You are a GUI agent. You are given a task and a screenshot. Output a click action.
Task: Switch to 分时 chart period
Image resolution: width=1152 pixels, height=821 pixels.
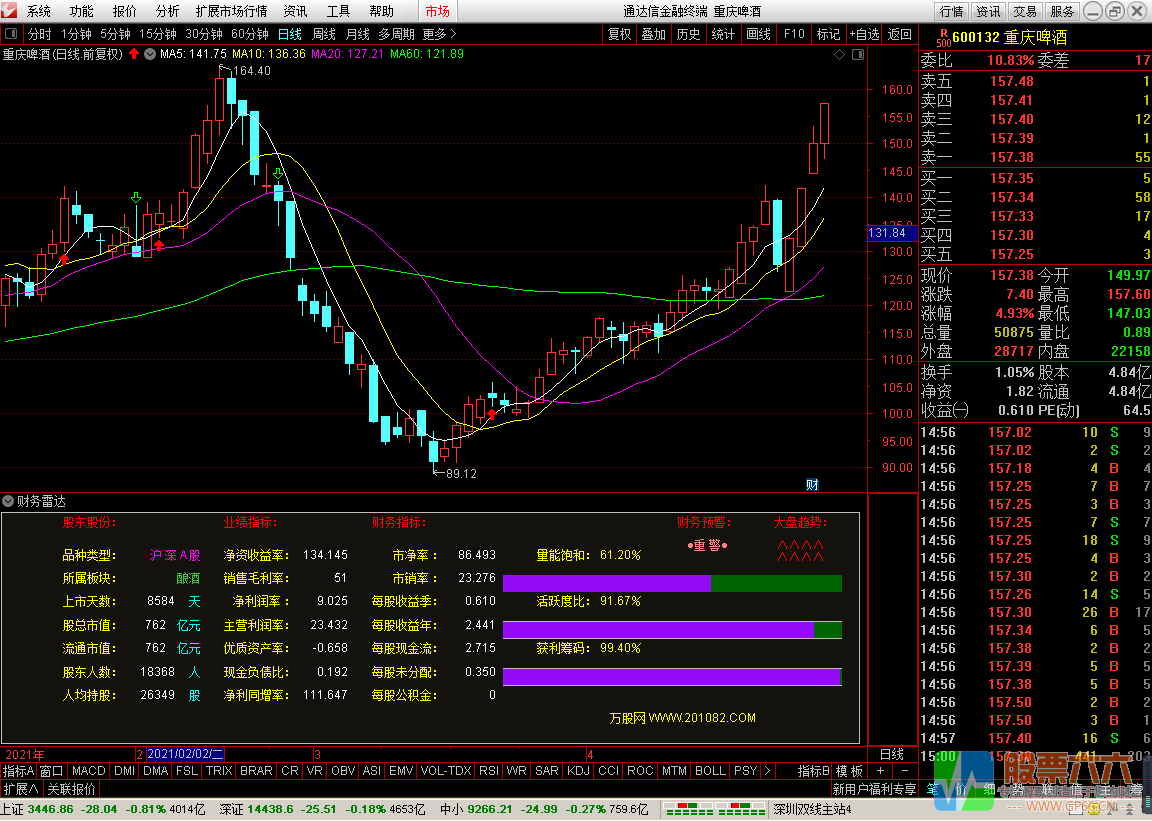[x=40, y=34]
